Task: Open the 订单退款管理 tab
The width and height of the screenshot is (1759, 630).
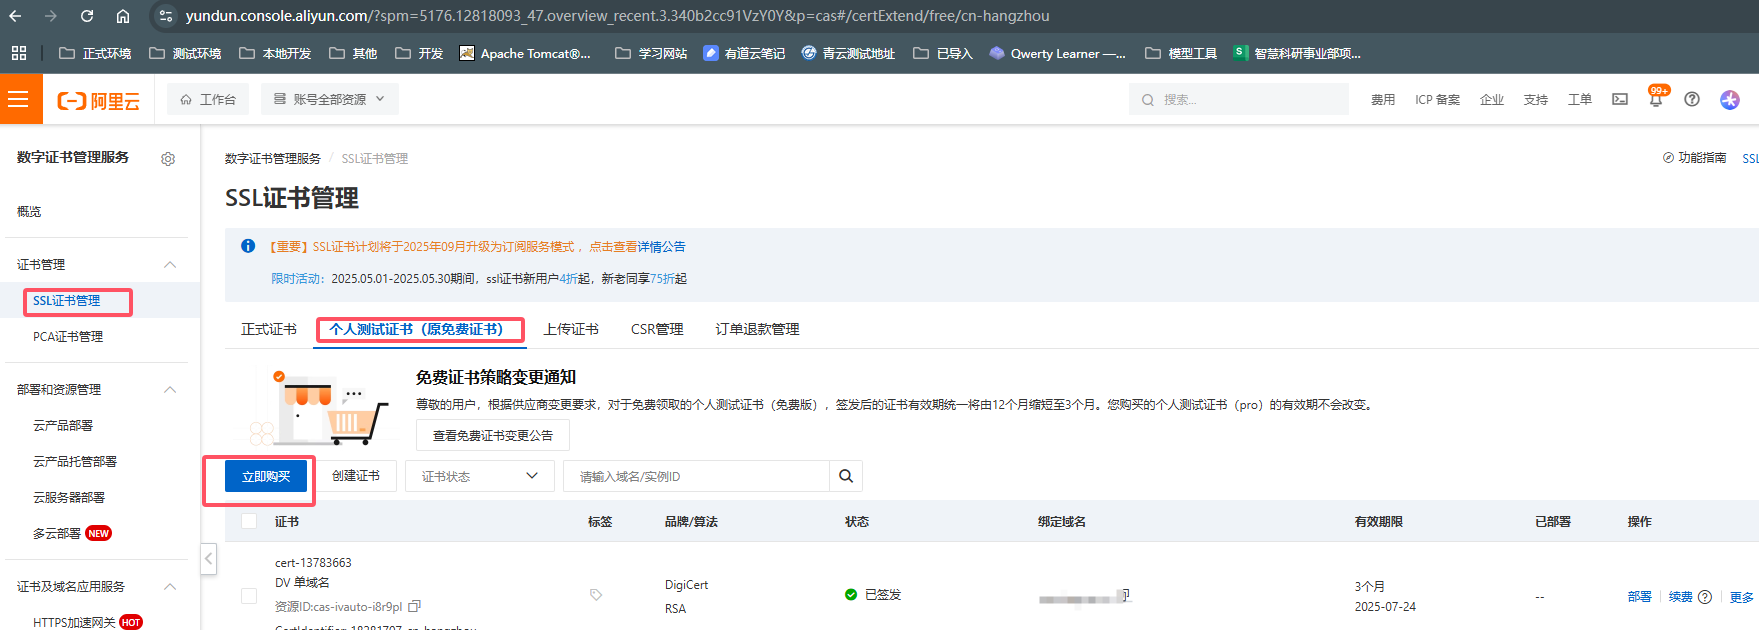Action: coord(757,329)
